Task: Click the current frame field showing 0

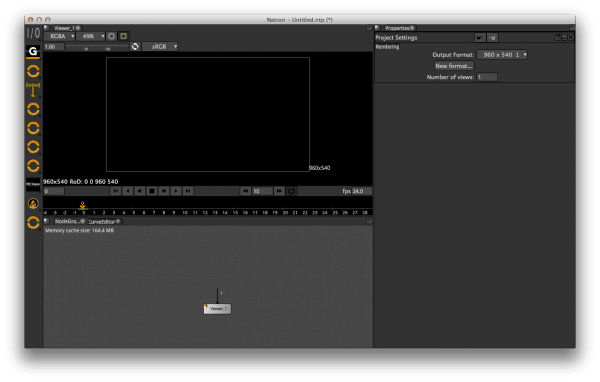Action: 54,191
